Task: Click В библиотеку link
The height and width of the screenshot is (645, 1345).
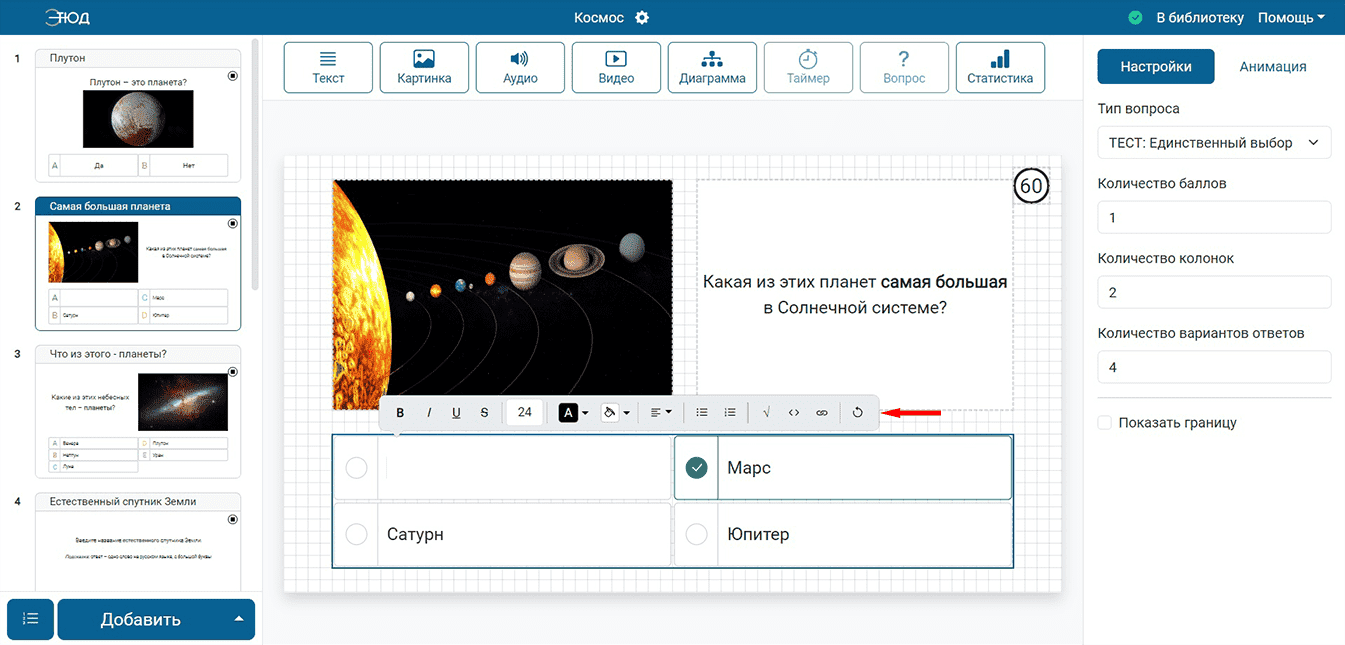Action: (x=1200, y=18)
